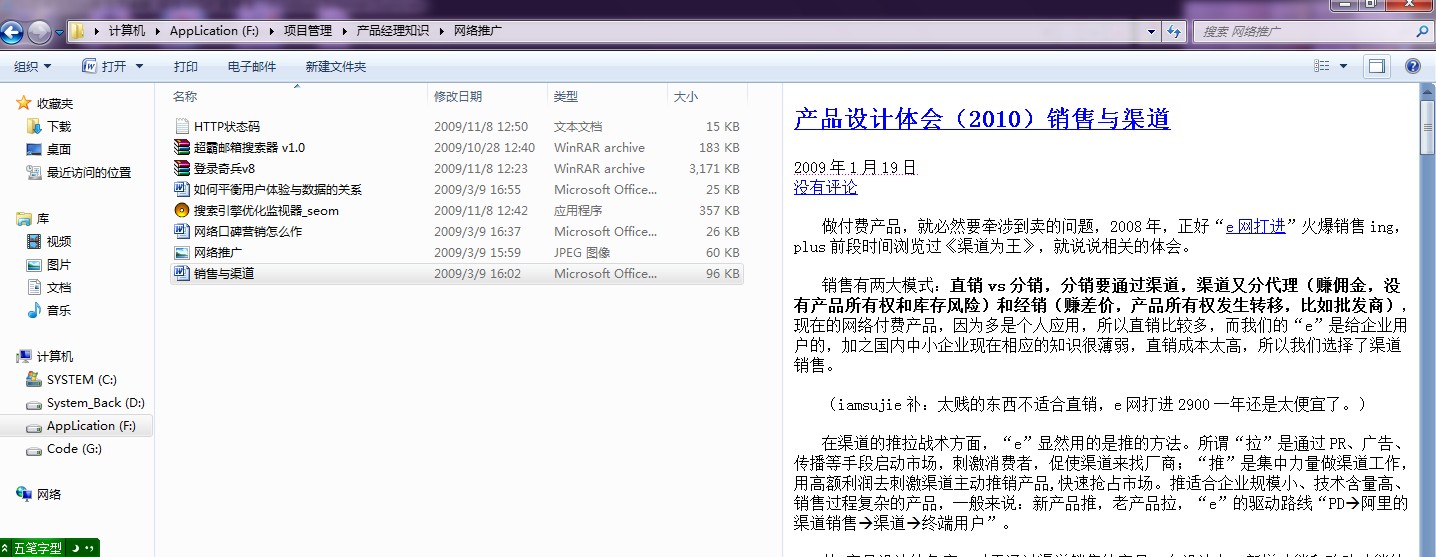Click the 打印 toolbar command

185,67
